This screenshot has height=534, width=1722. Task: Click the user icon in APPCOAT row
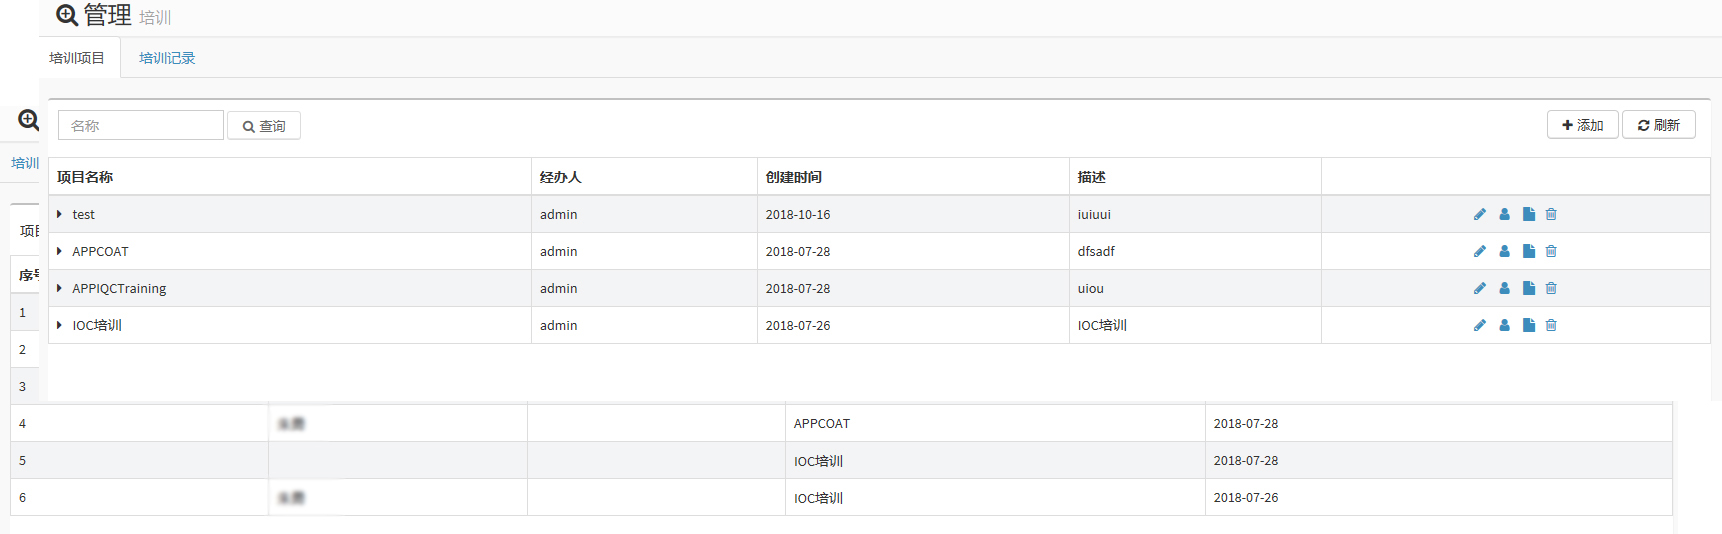click(1504, 251)
